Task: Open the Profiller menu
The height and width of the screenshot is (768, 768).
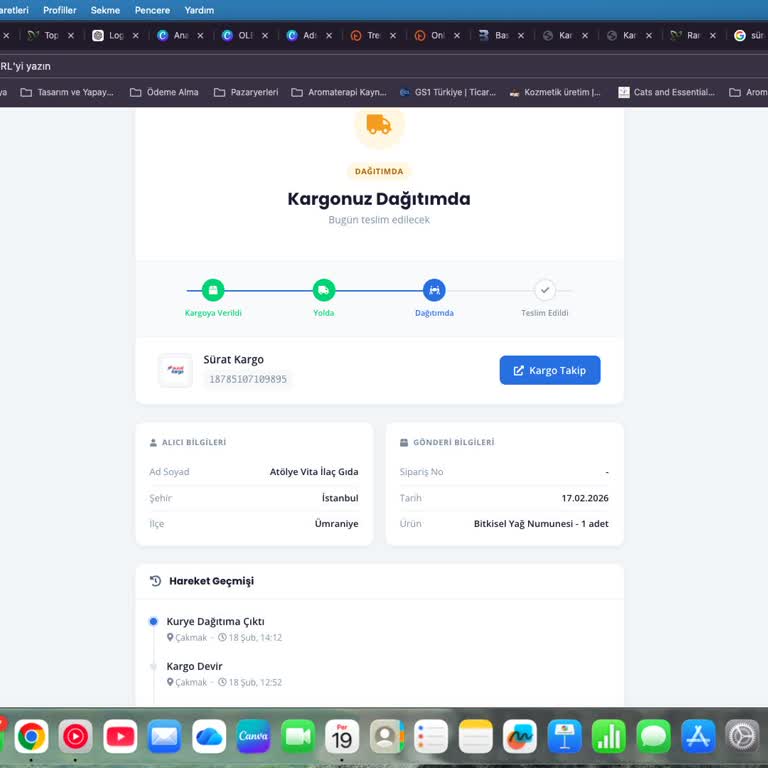Action: tap(60, 10)
